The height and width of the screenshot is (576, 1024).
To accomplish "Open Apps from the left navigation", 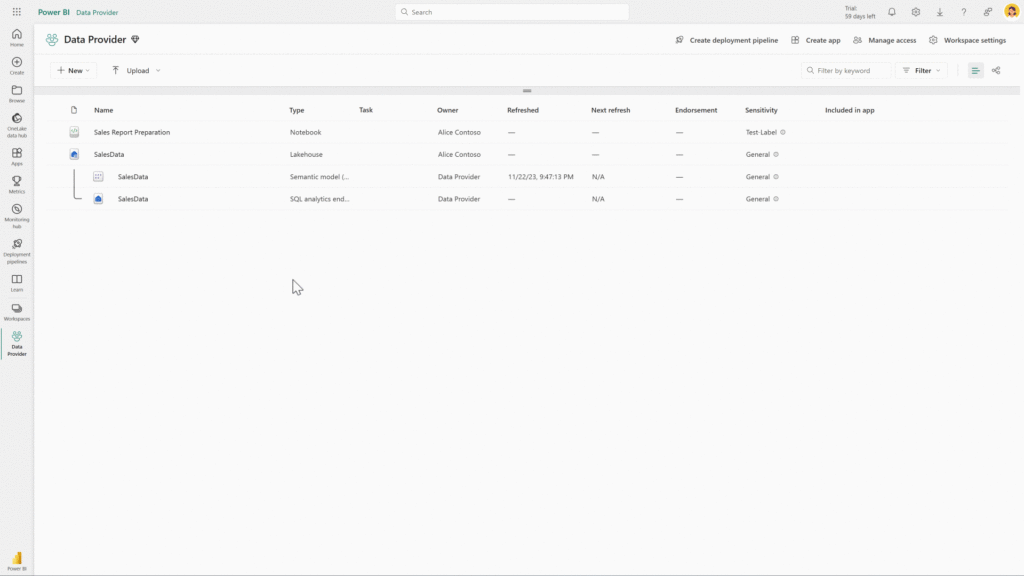I will click(x=16, y=155).
